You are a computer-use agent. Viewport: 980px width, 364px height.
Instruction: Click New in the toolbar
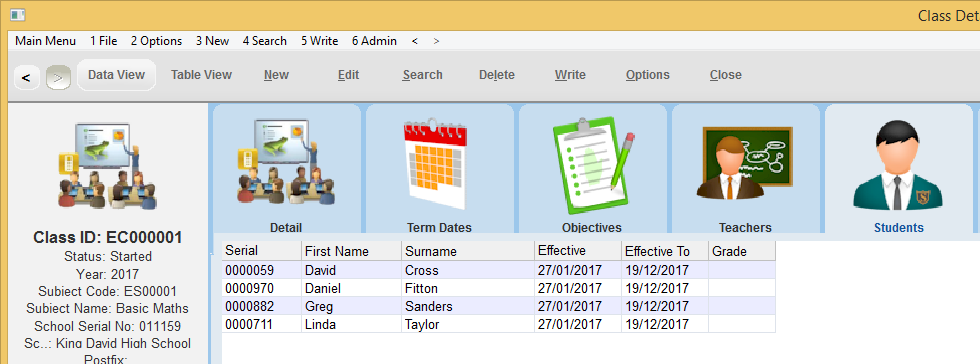point(276,75)
